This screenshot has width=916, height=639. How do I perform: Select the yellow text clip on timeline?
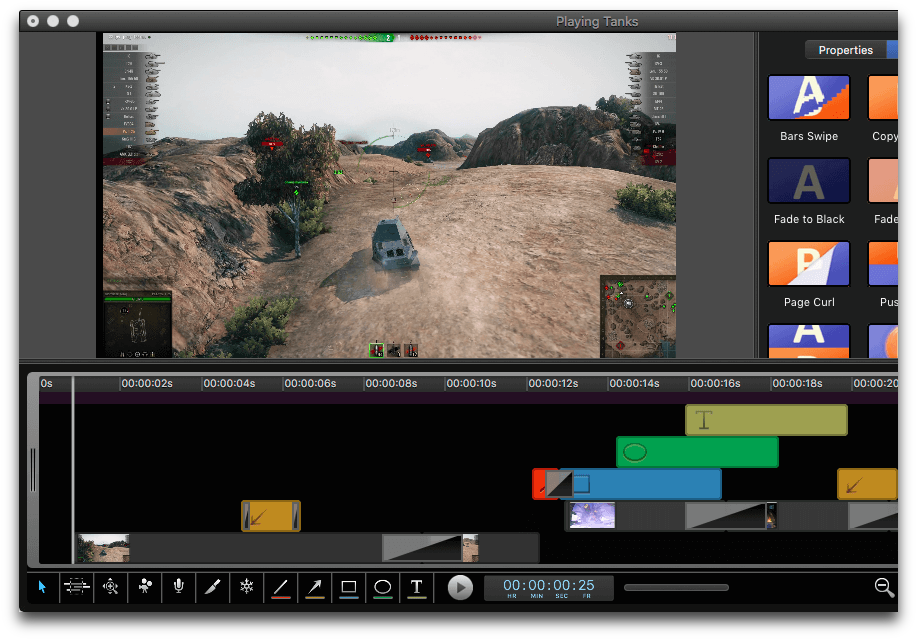click(766, 420)
